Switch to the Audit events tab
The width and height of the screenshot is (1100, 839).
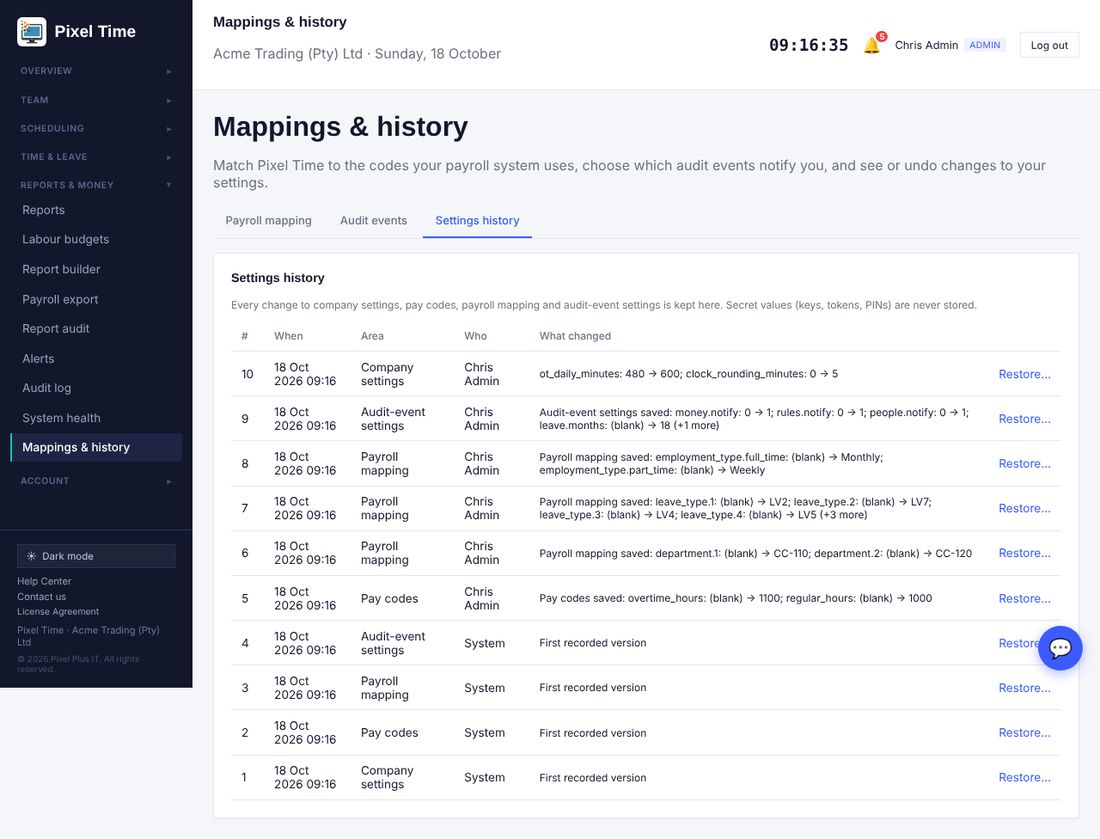pos(373,220)
